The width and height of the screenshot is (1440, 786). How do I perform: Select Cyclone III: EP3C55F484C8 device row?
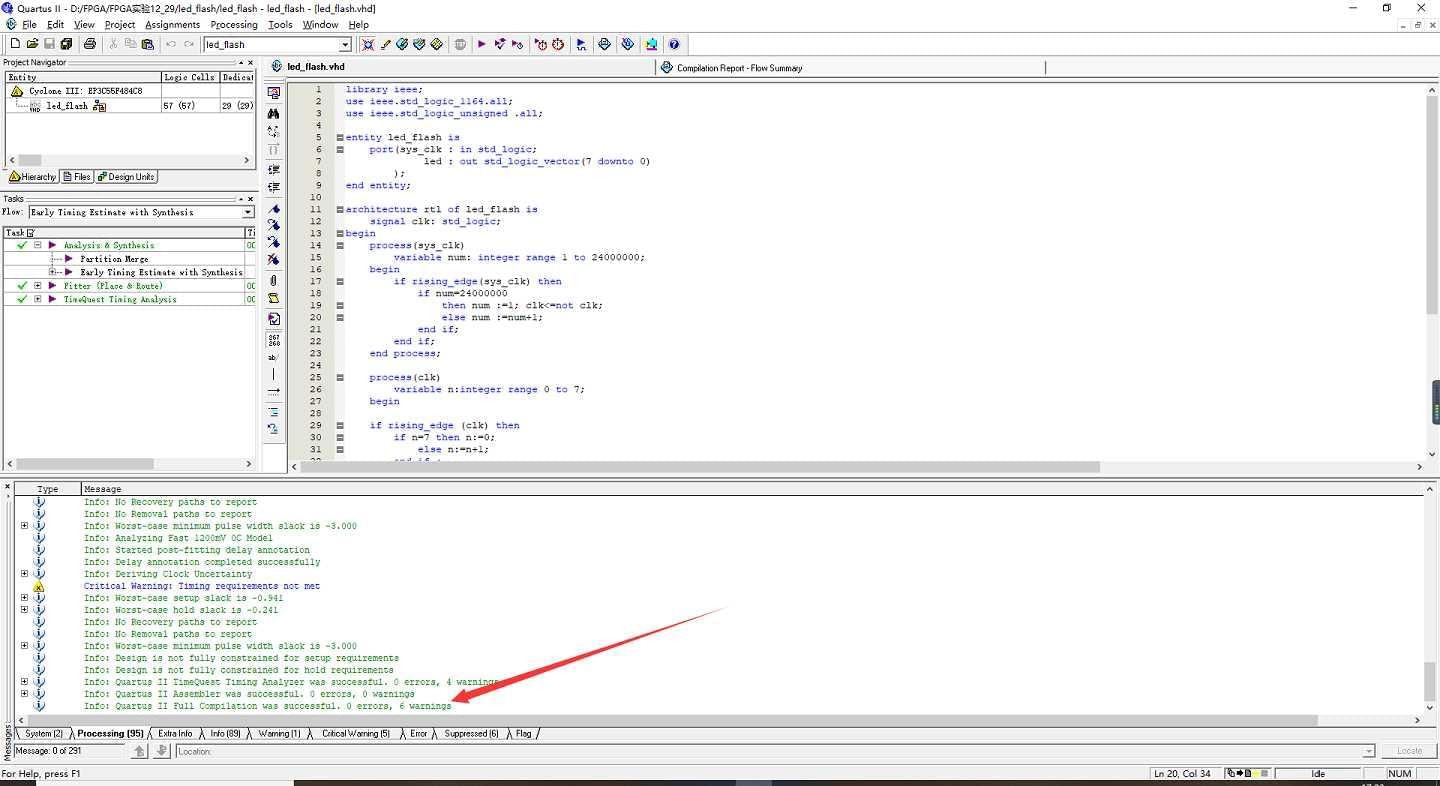pos(85,91)
